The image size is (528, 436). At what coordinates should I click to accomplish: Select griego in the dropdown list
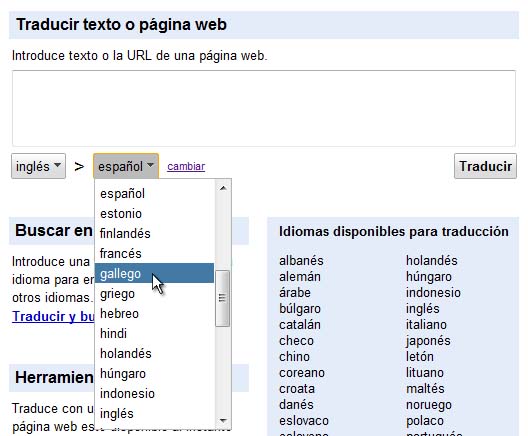pyautogui.click(x=154, y=293)
